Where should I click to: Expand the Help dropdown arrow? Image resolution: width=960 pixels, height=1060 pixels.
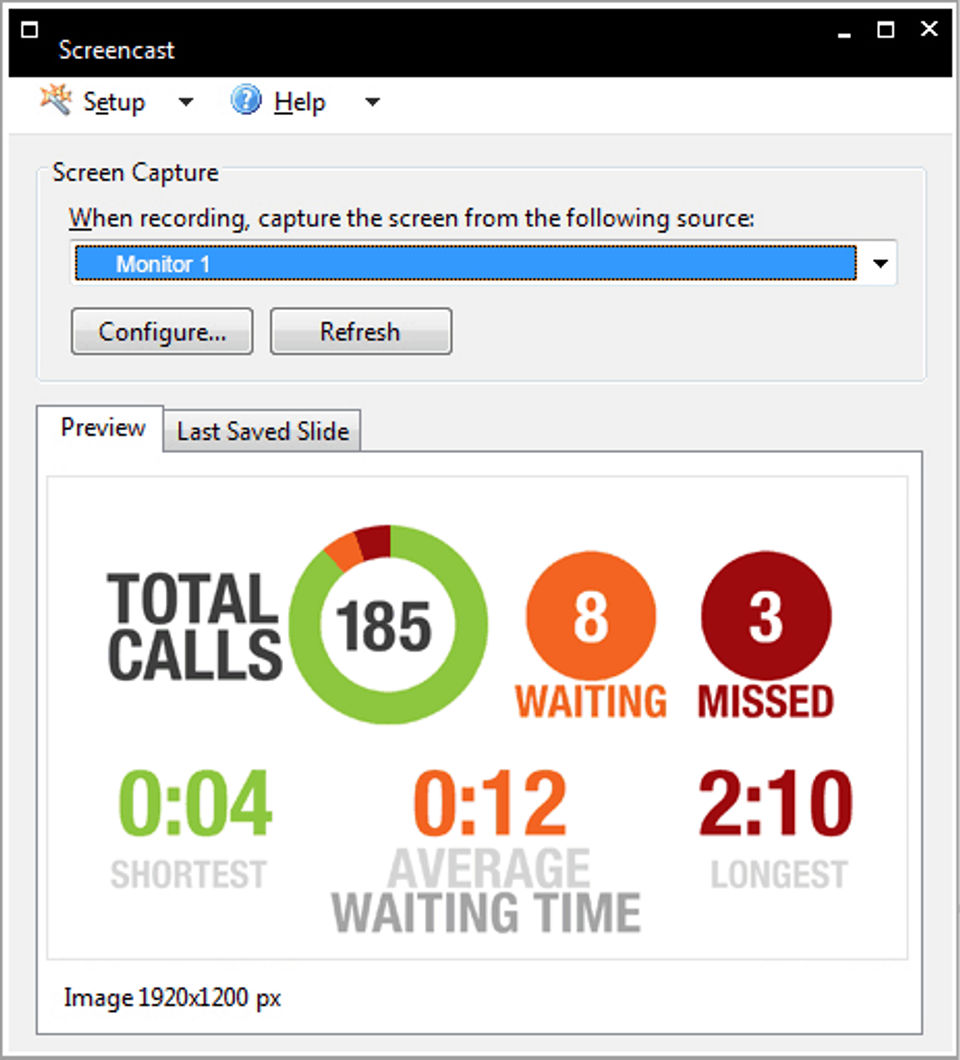pyautogui.click(x=373, y=102)
